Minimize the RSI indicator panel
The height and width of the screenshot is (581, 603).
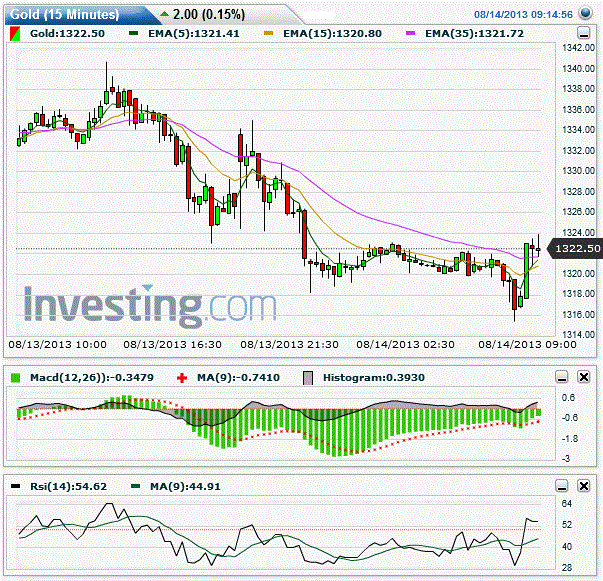tap(562, 486)
